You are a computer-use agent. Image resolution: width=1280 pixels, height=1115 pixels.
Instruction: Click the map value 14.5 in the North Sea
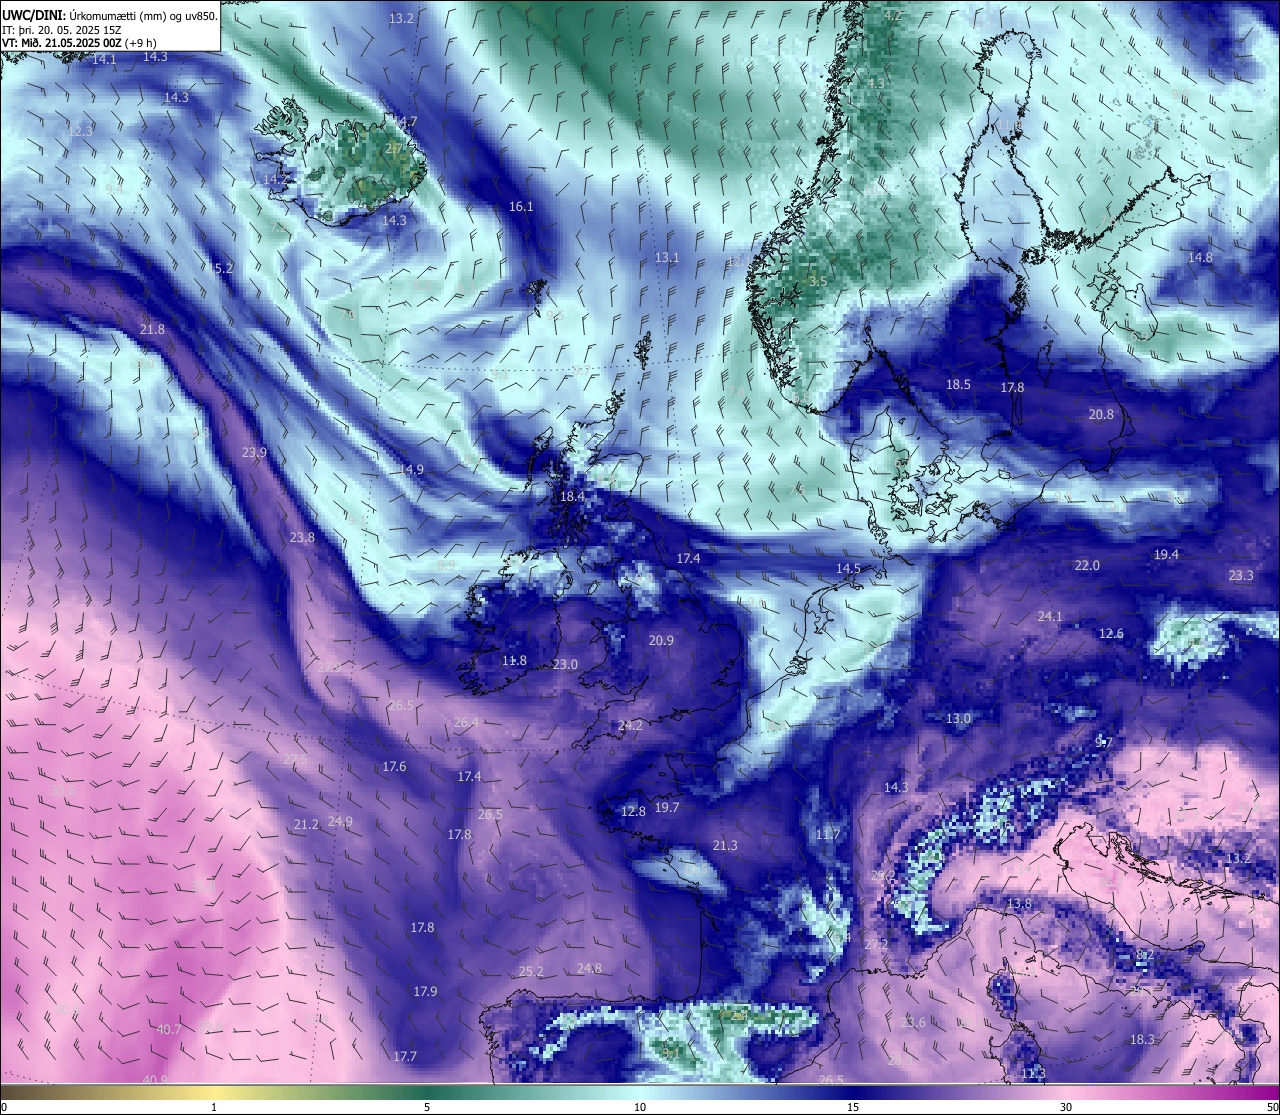pos(848,569)
